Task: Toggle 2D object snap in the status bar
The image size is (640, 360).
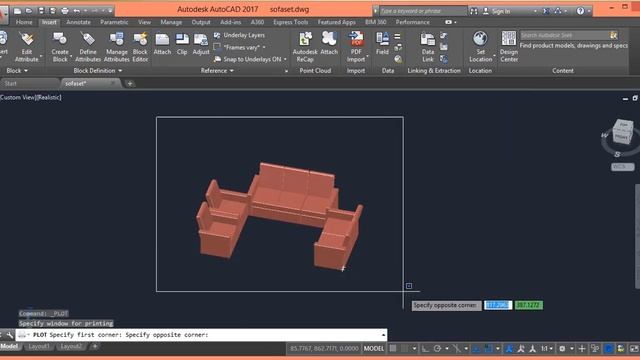Action: click(x=488, y=349)
